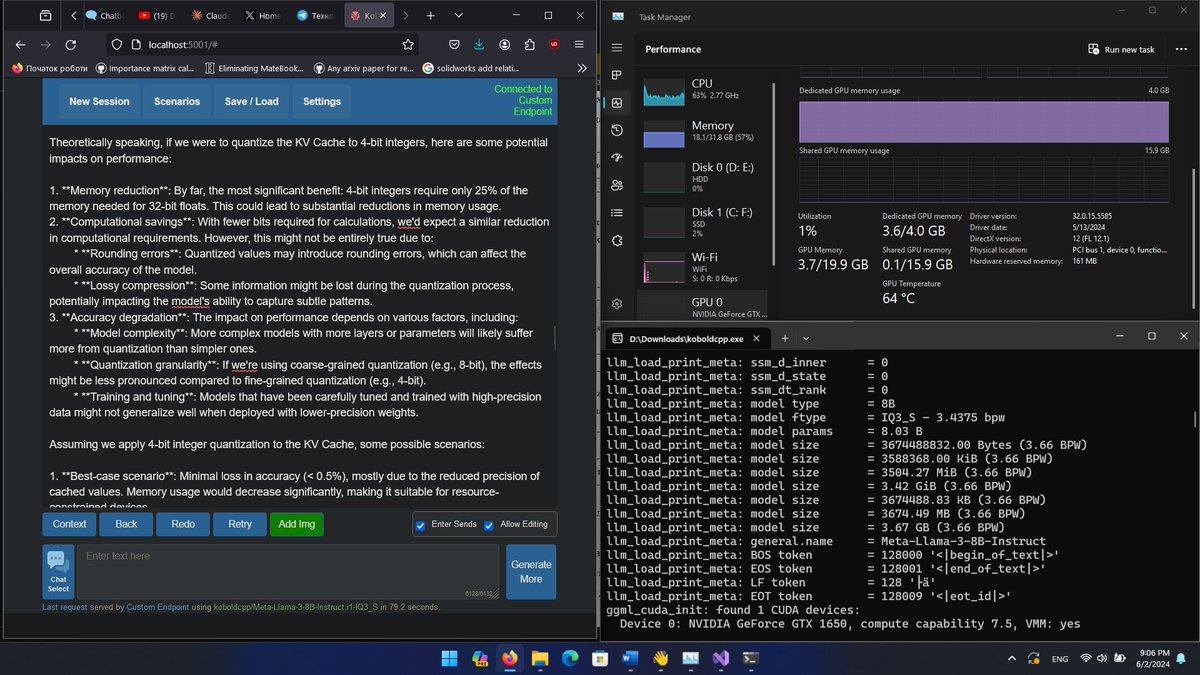Click Run new task in Task Manager
The image size is (1200, 675).
click(1122, 49)
